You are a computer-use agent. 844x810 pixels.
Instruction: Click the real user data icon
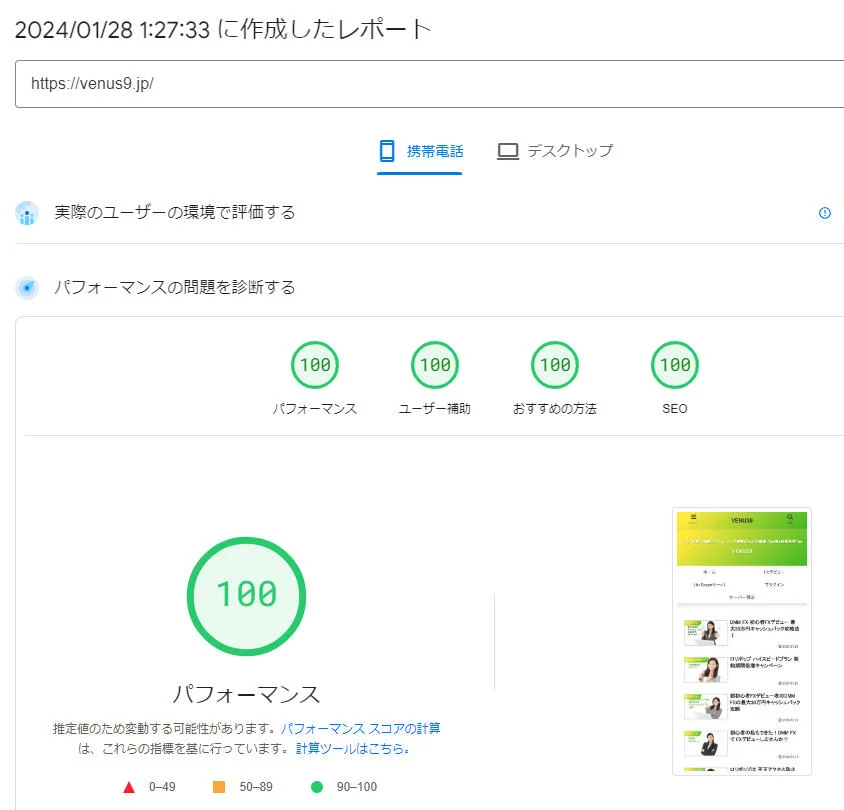(x=27, y=213)
